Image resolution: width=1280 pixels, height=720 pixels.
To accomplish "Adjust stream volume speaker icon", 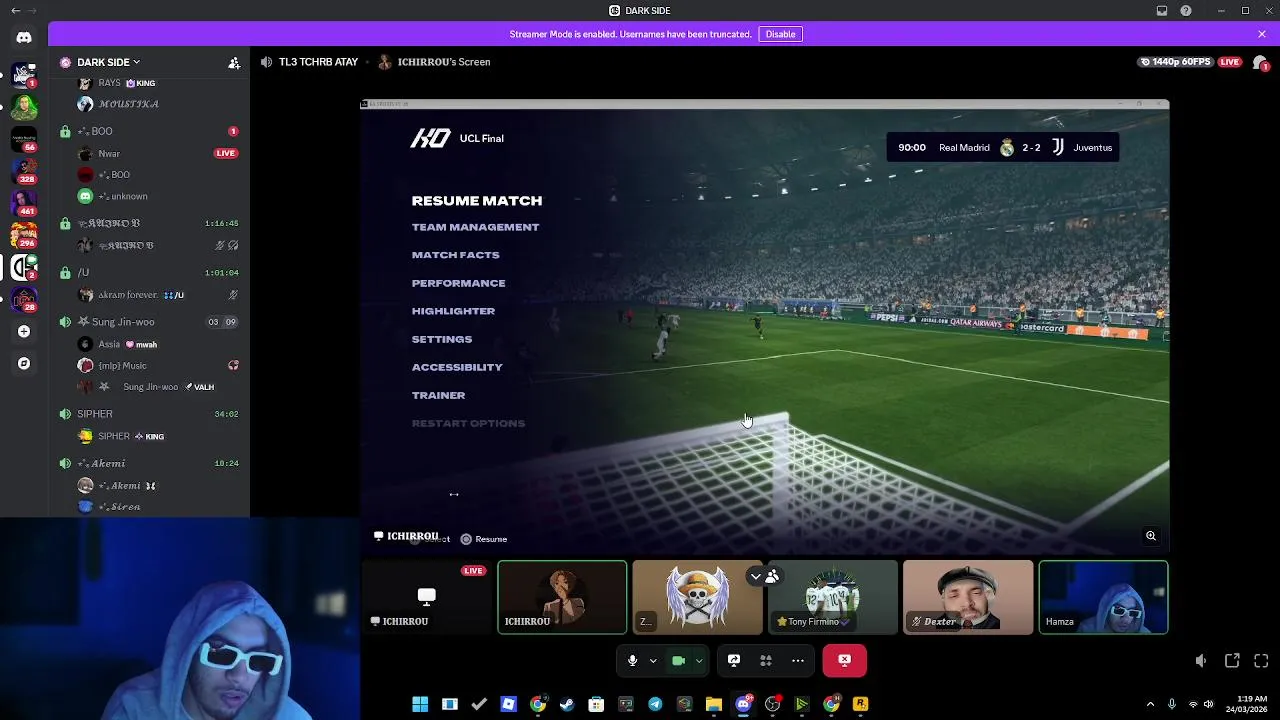I will (1201, 661).
